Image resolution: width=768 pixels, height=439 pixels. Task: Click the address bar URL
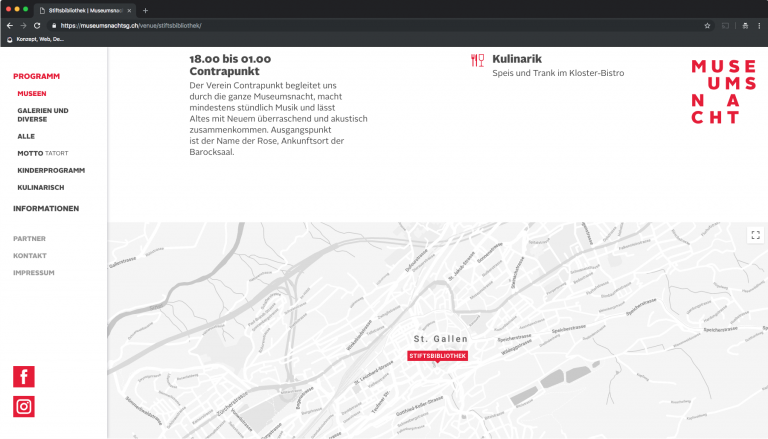point(131,25)
